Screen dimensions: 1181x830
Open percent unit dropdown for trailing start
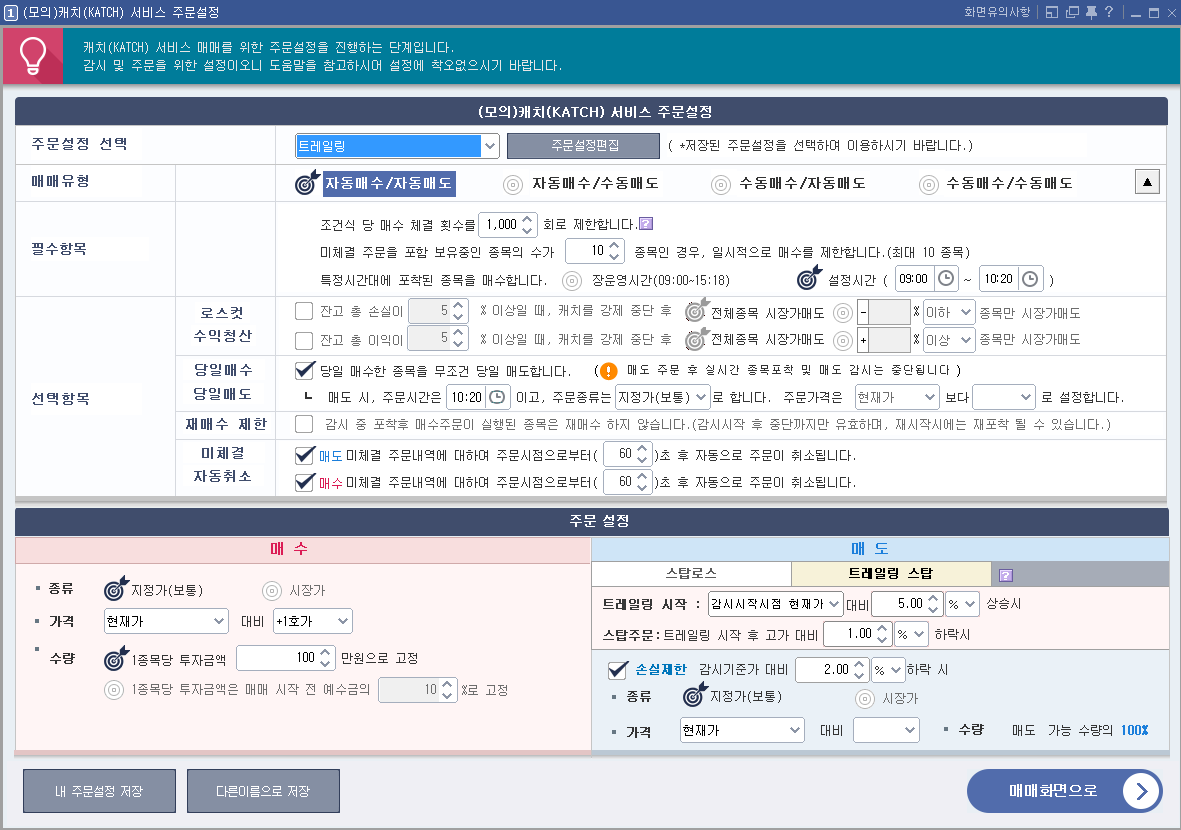pos(963,604)
